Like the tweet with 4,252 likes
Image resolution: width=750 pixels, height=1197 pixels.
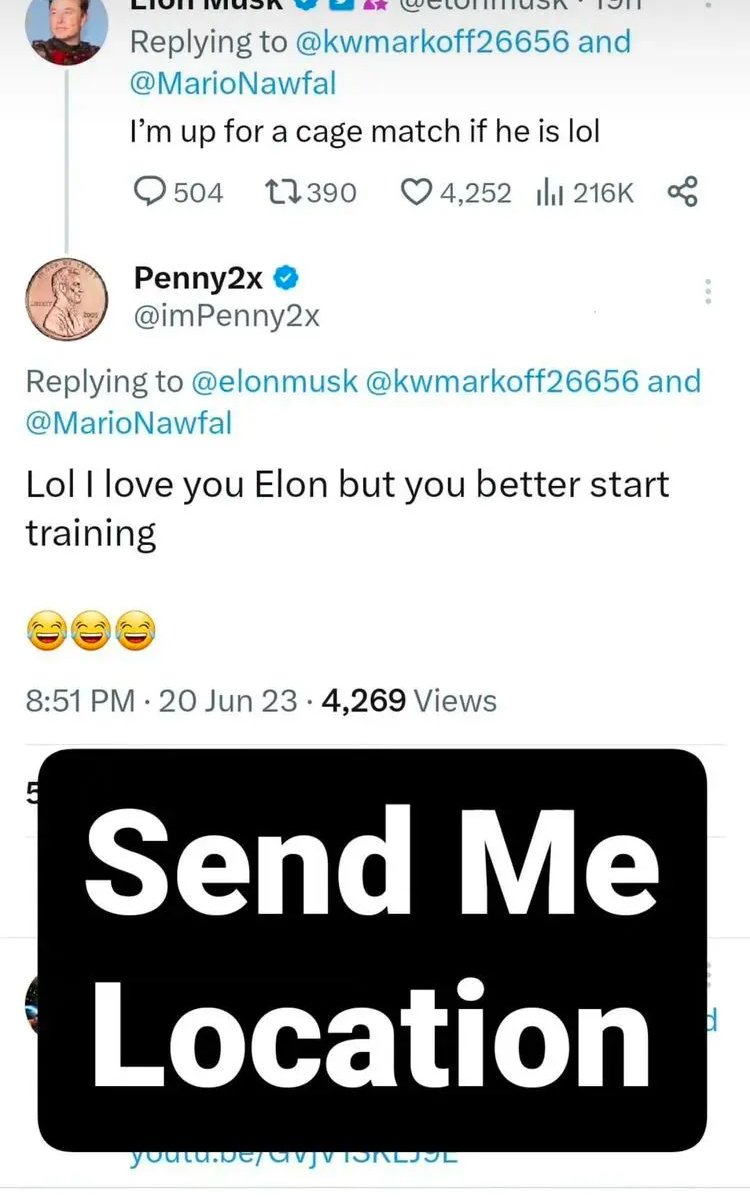pyautogui.click(x=416, y=192)
